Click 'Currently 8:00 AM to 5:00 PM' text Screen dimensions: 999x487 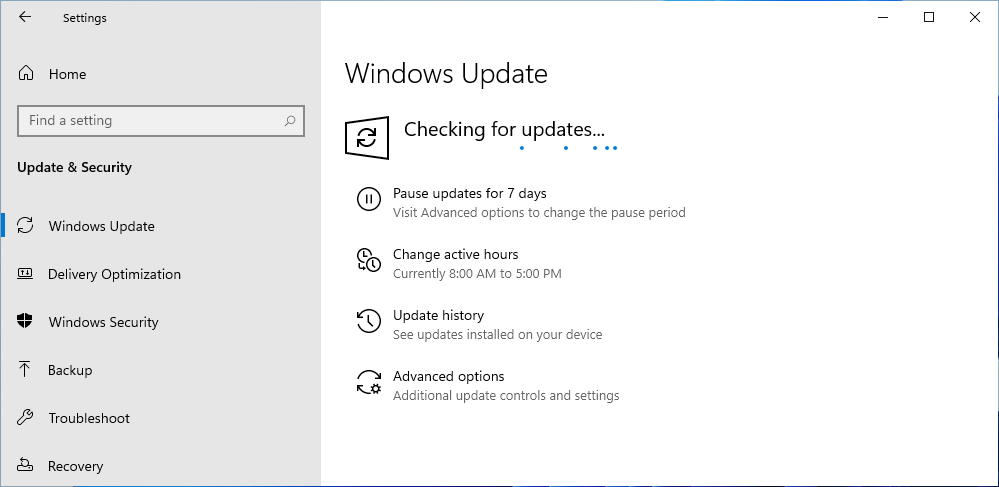tap(477, 273)
